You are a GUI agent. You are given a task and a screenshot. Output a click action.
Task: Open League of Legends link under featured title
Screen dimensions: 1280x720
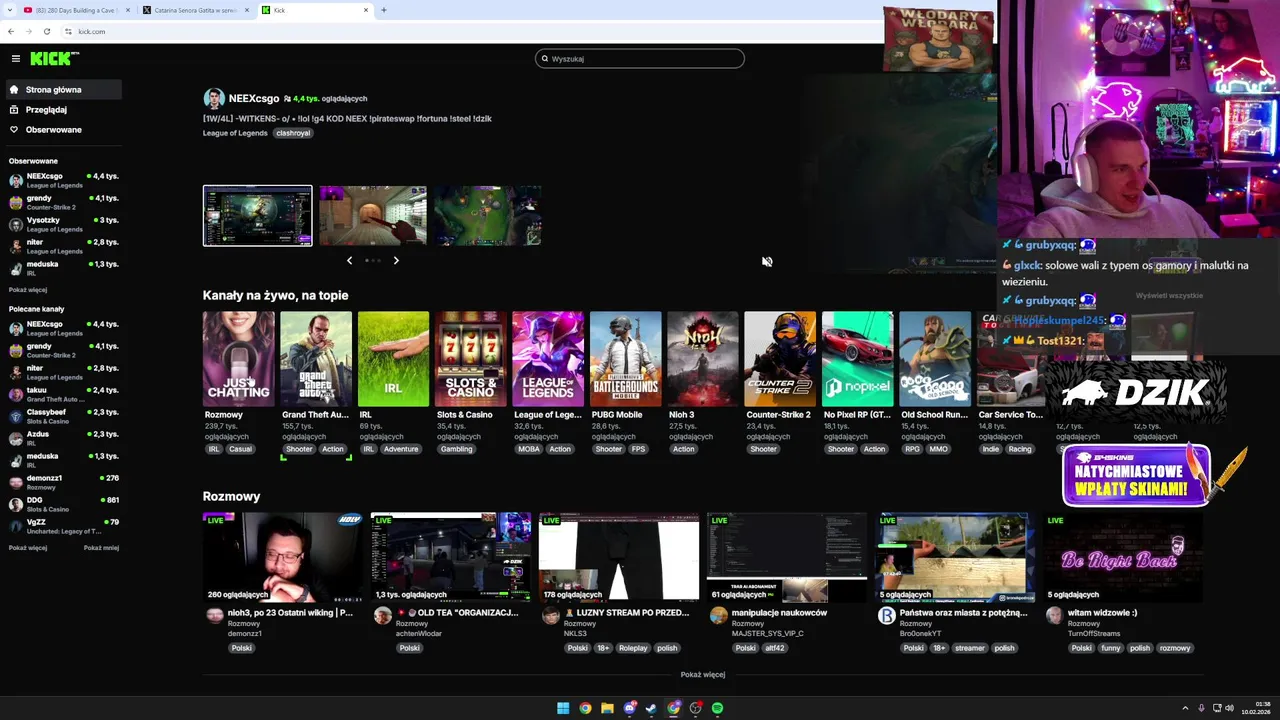coord(235,133)
